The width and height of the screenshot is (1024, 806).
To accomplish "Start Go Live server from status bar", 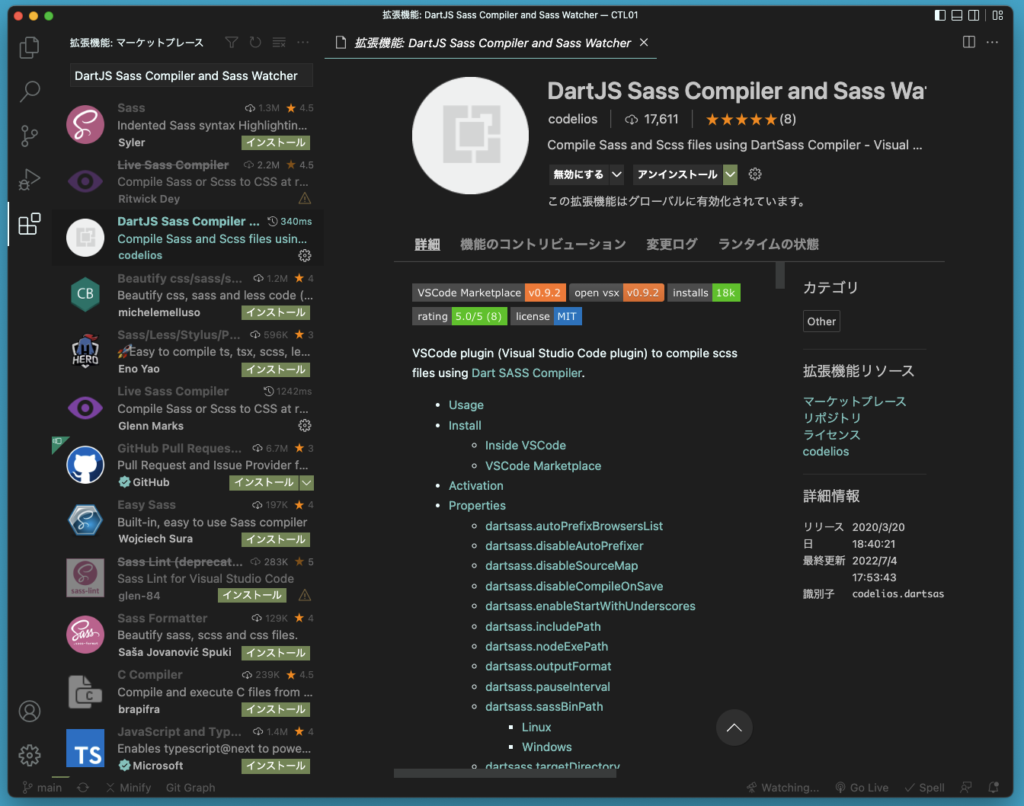I will pos(862,788).
